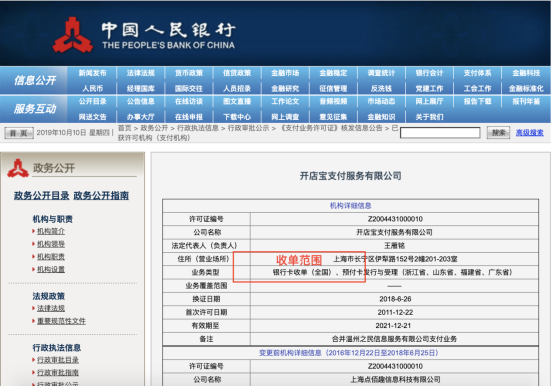Go to 金融研究 in the navigation
The image size is (553, 386).
click(285, 89)
